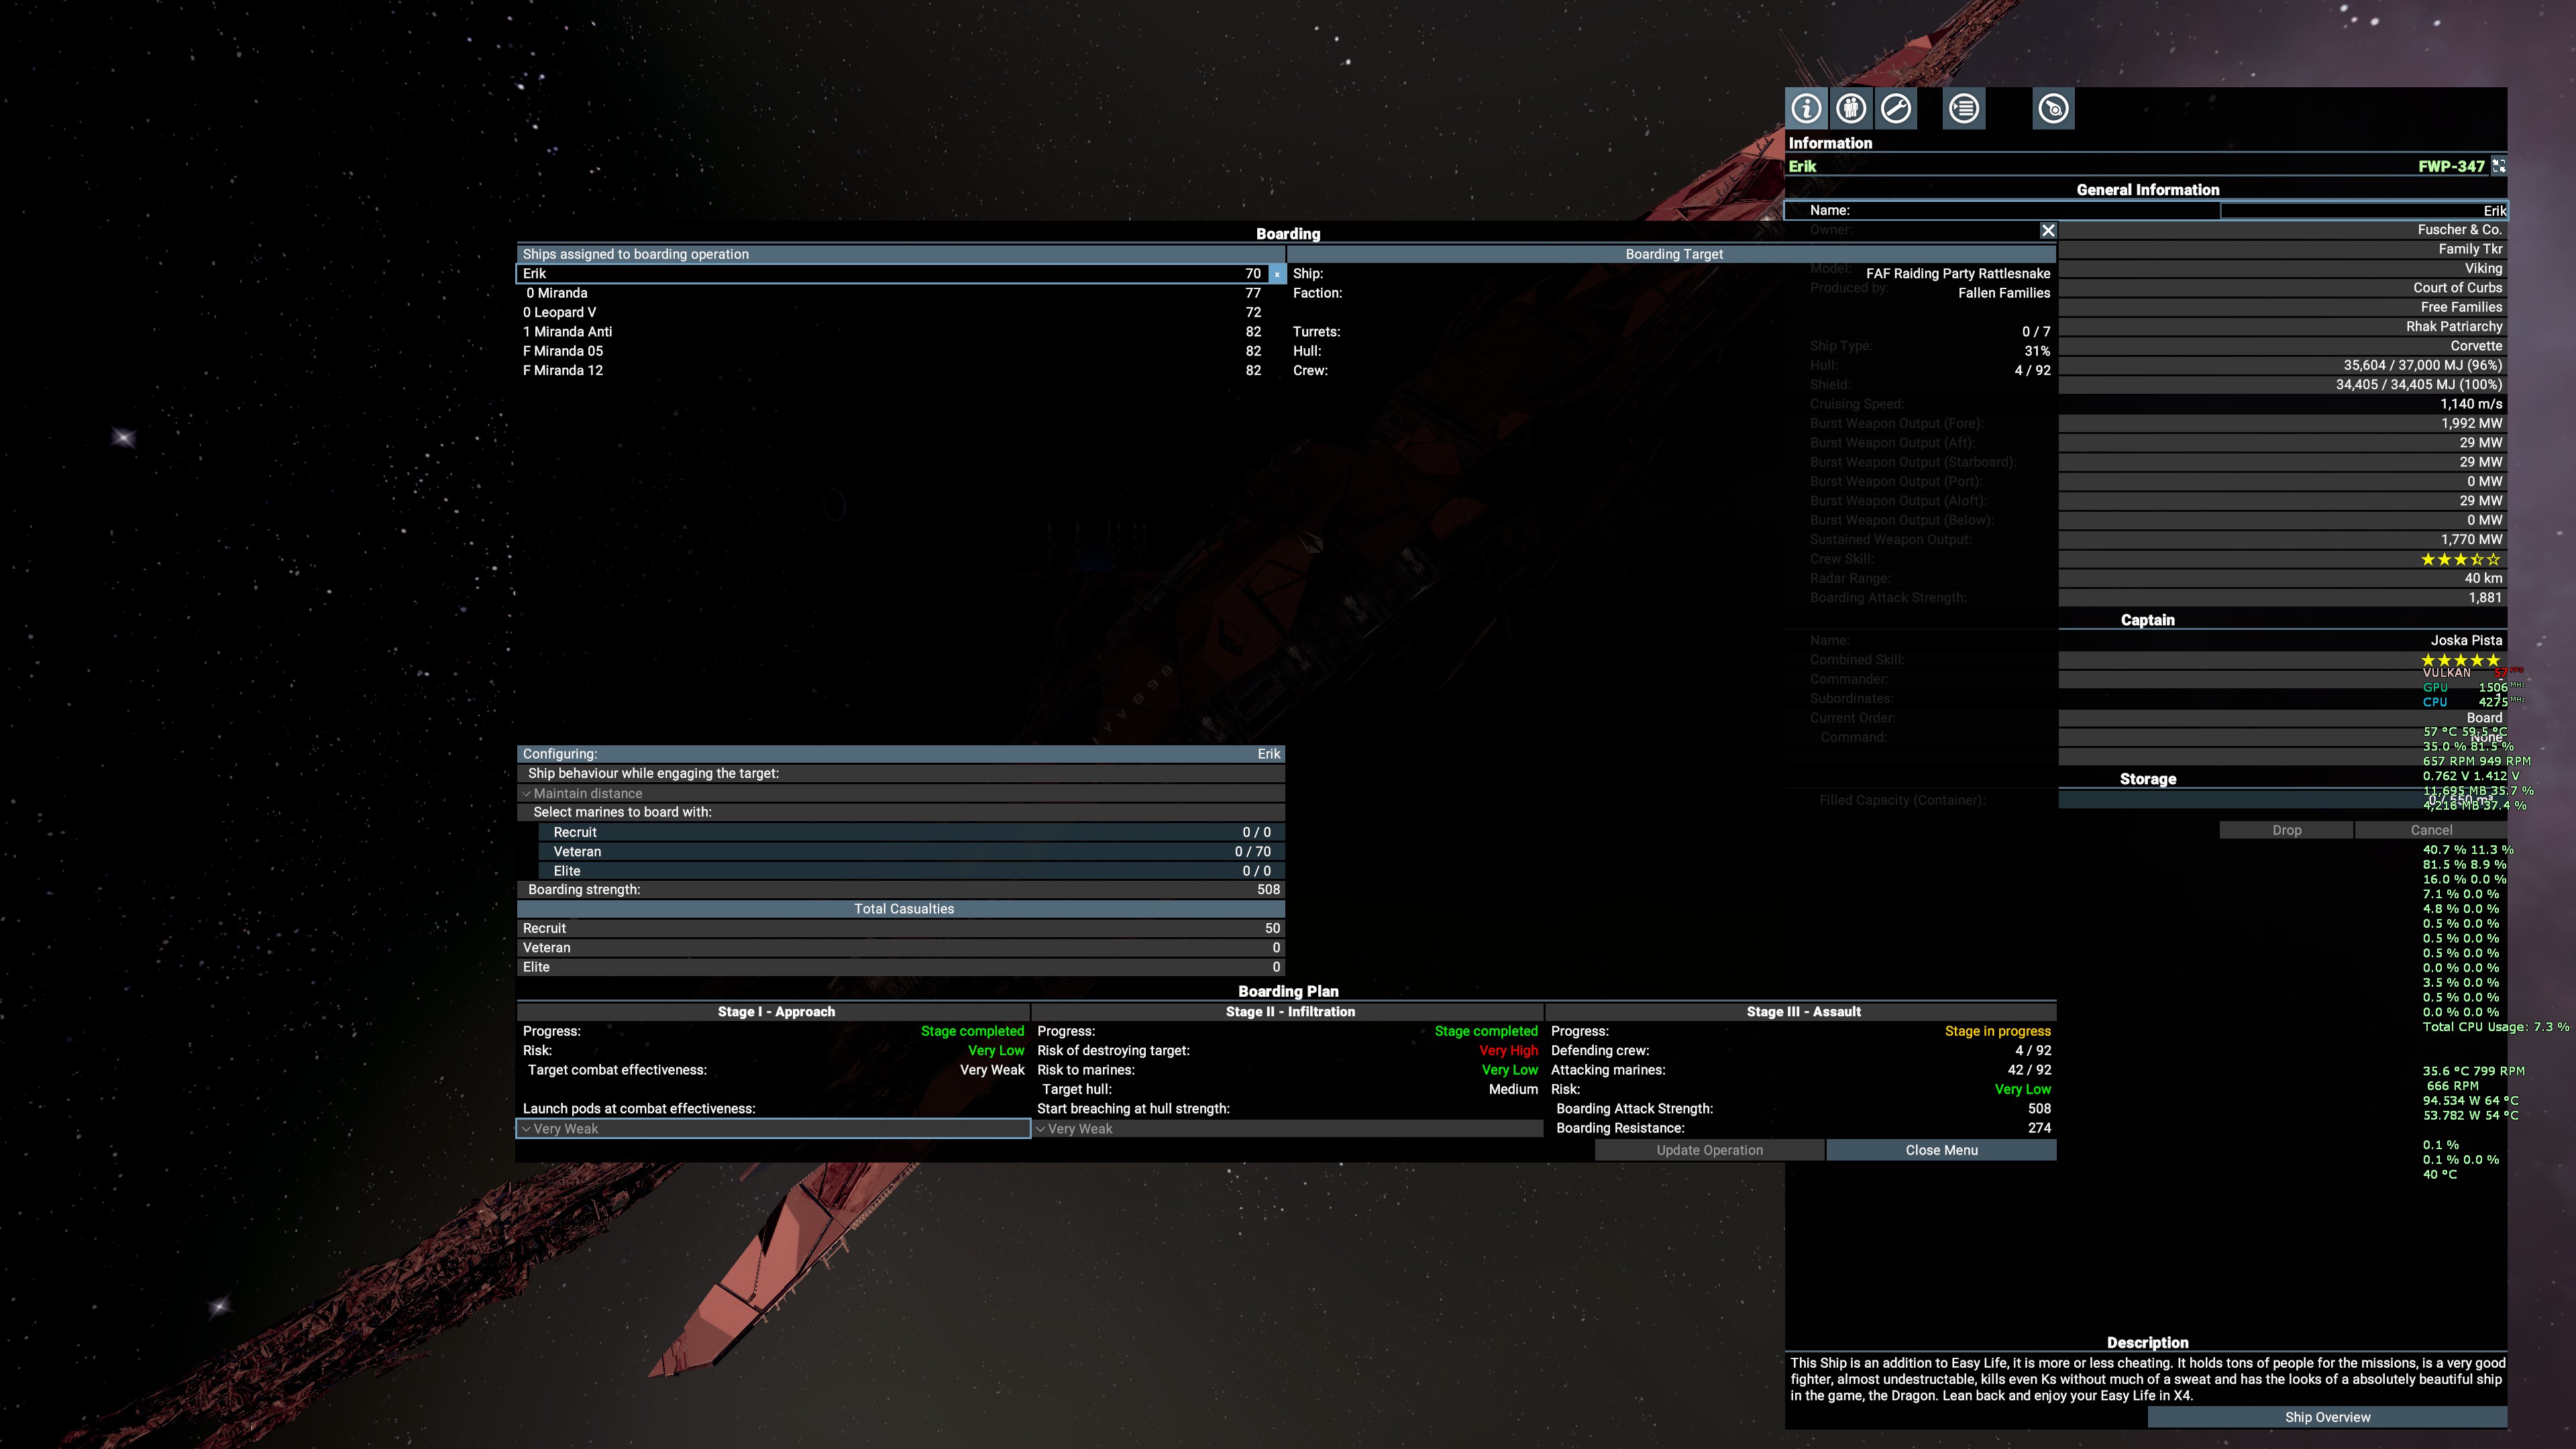This screenshot has width=2576, height=1449.
Task: Click the 1,140 m/s cruising speed value
Action: click(2471, 404)
